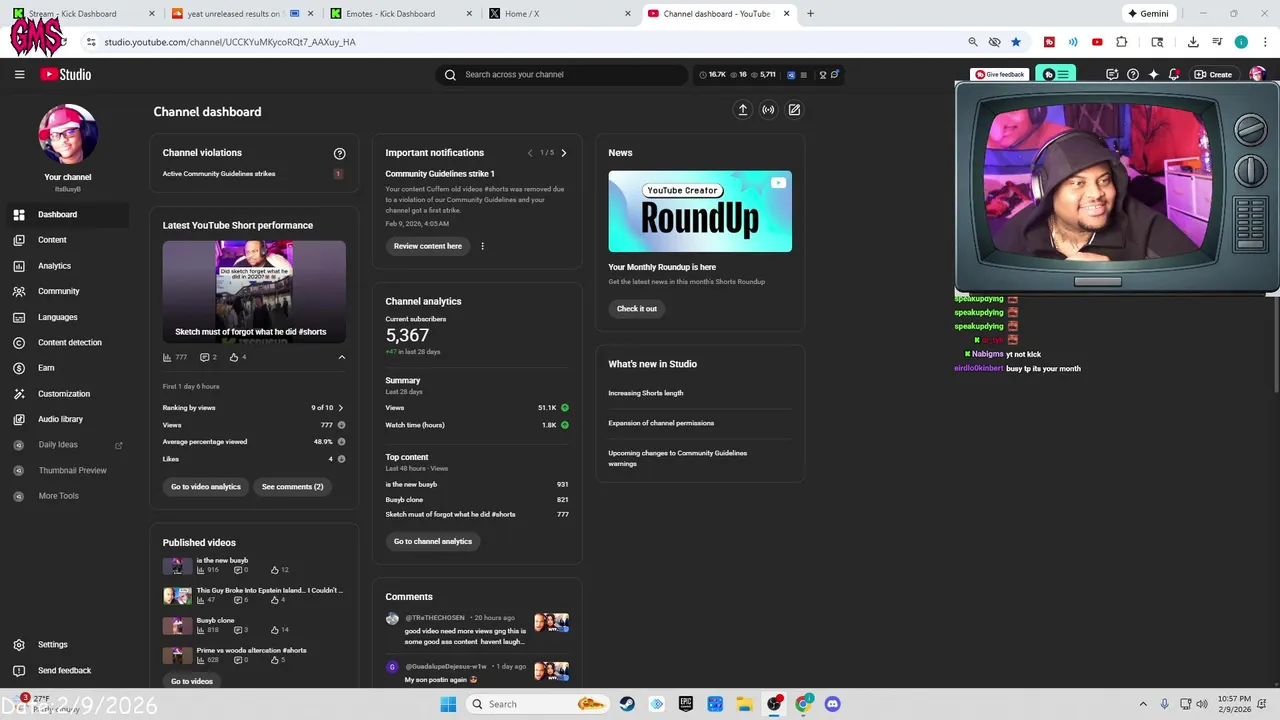This screenshot has height=720, width=1280.
Task: Click the red YouTube extension icon
Action: [x=1097, y=42]
